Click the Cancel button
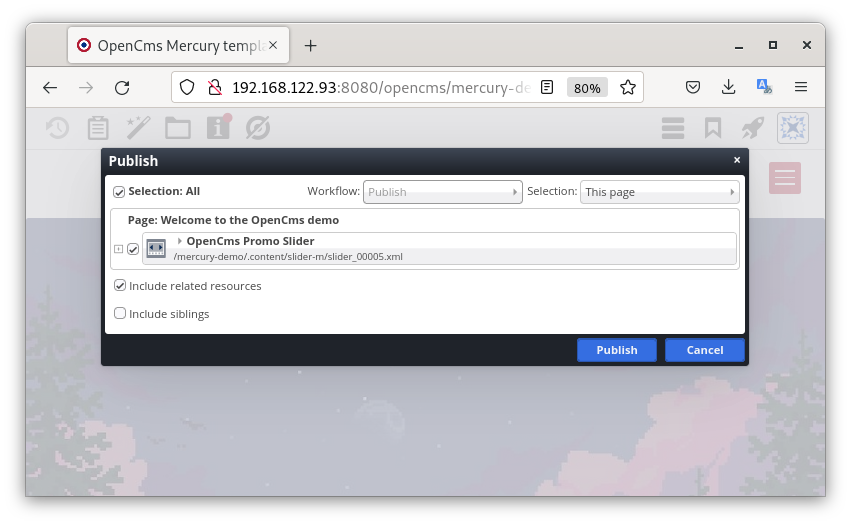This screenshot has height=525, width=851. pos(704,350)
